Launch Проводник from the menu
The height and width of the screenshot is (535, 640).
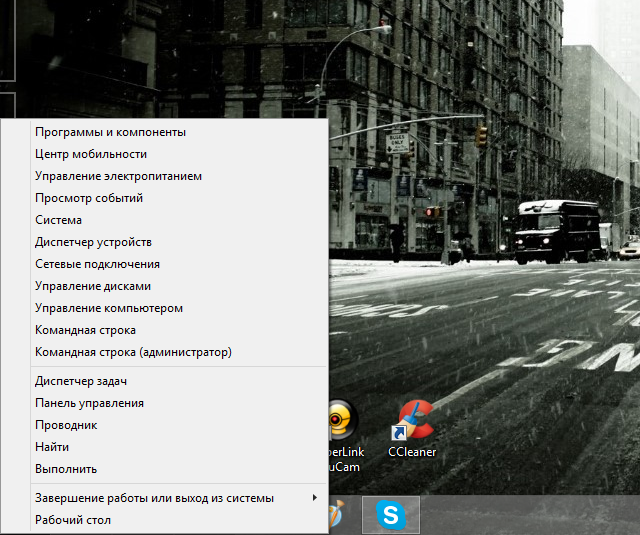click(x=66, y=425)
